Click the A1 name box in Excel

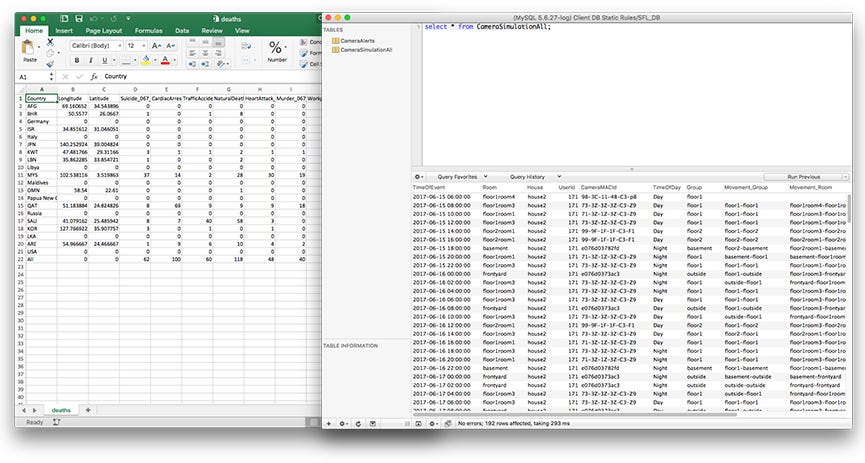coord(33,77)
